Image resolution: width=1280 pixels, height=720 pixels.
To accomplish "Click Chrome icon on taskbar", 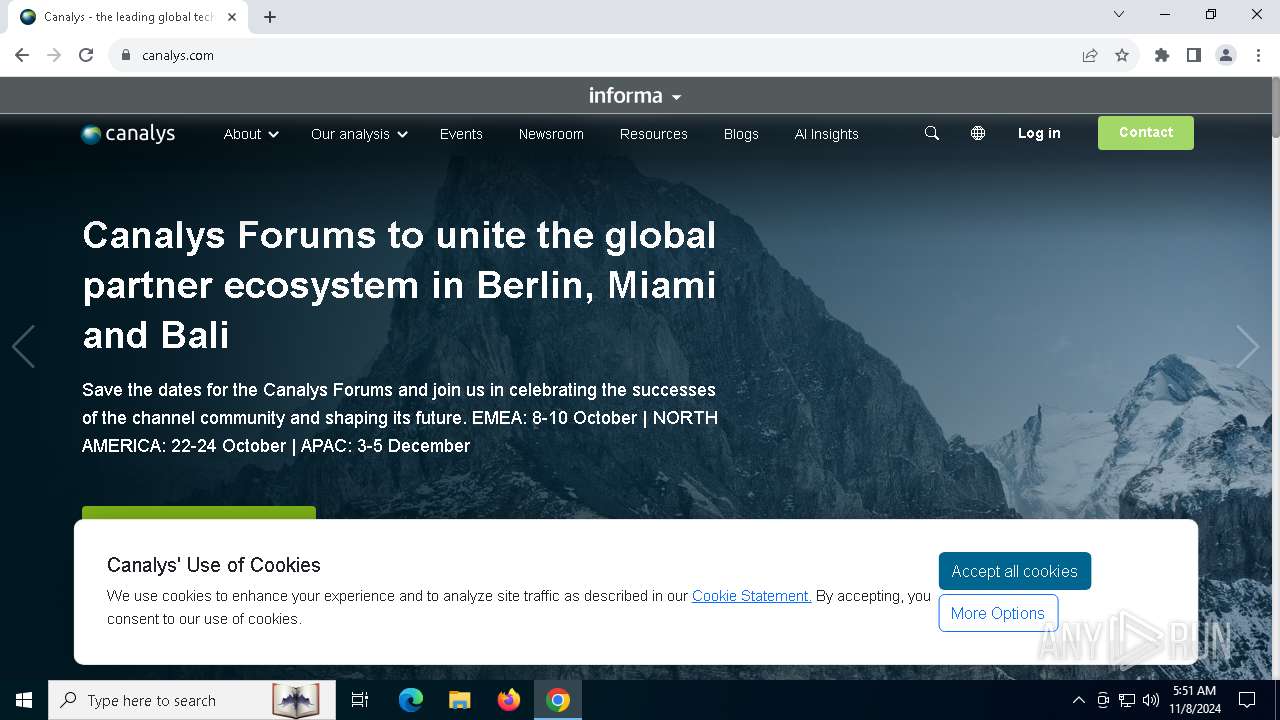I will [558, 700].
